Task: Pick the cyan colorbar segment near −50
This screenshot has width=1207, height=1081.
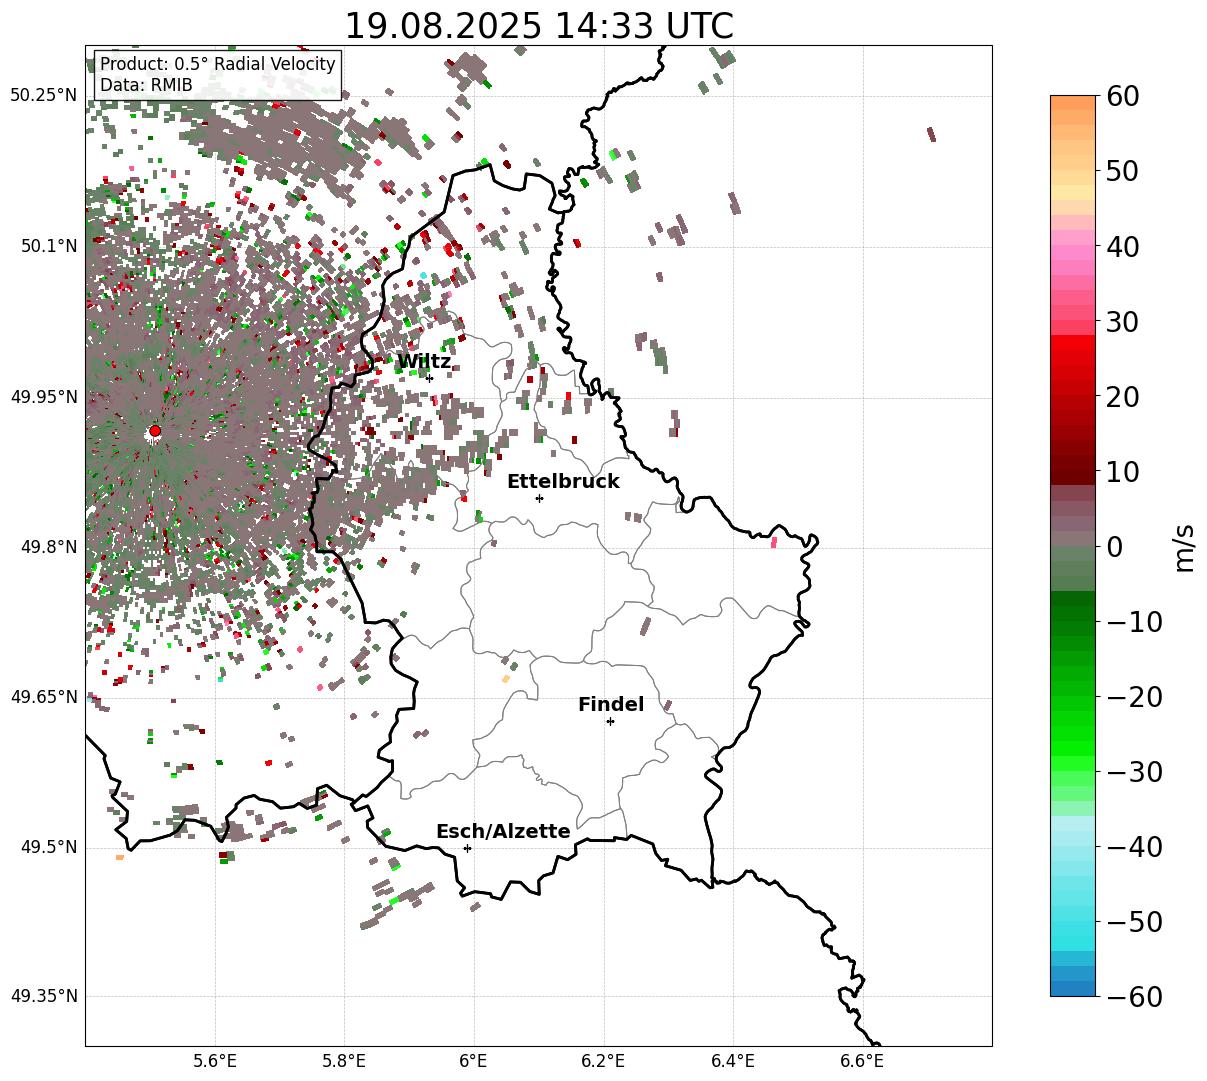Action: tap(1073, 928)
